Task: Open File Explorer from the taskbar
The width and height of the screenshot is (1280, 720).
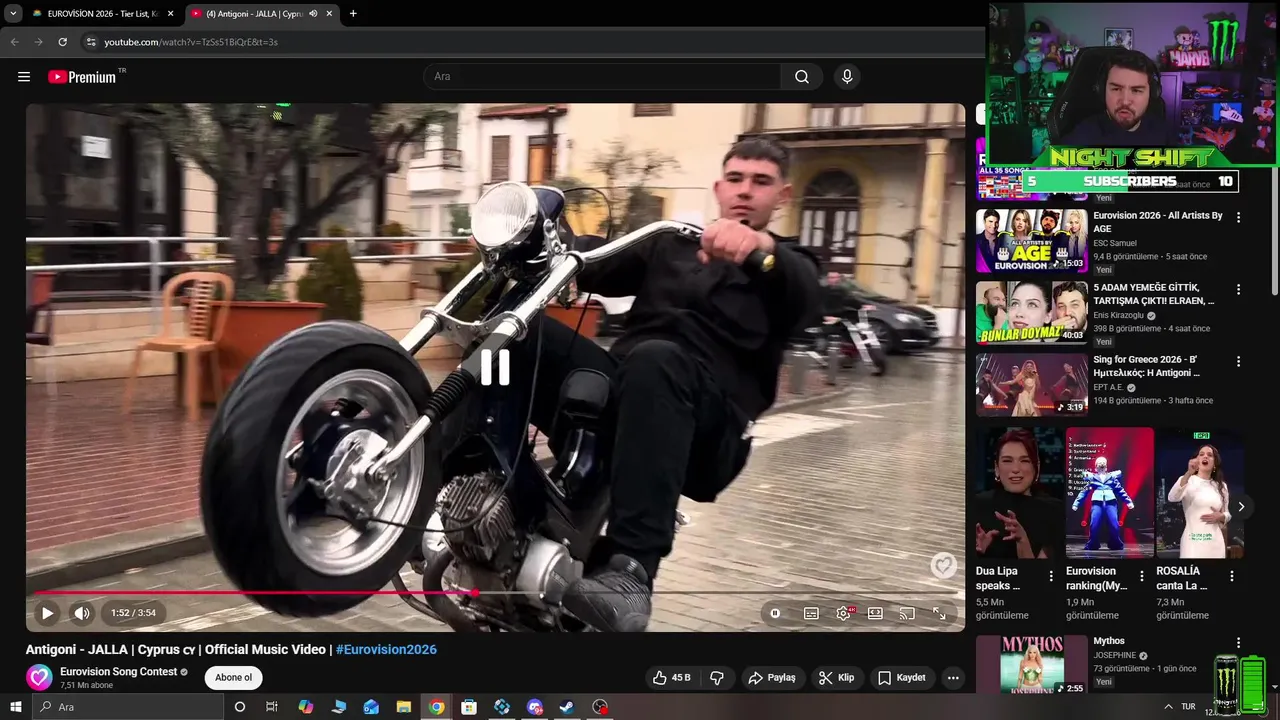Action: [x=404, y=707]
